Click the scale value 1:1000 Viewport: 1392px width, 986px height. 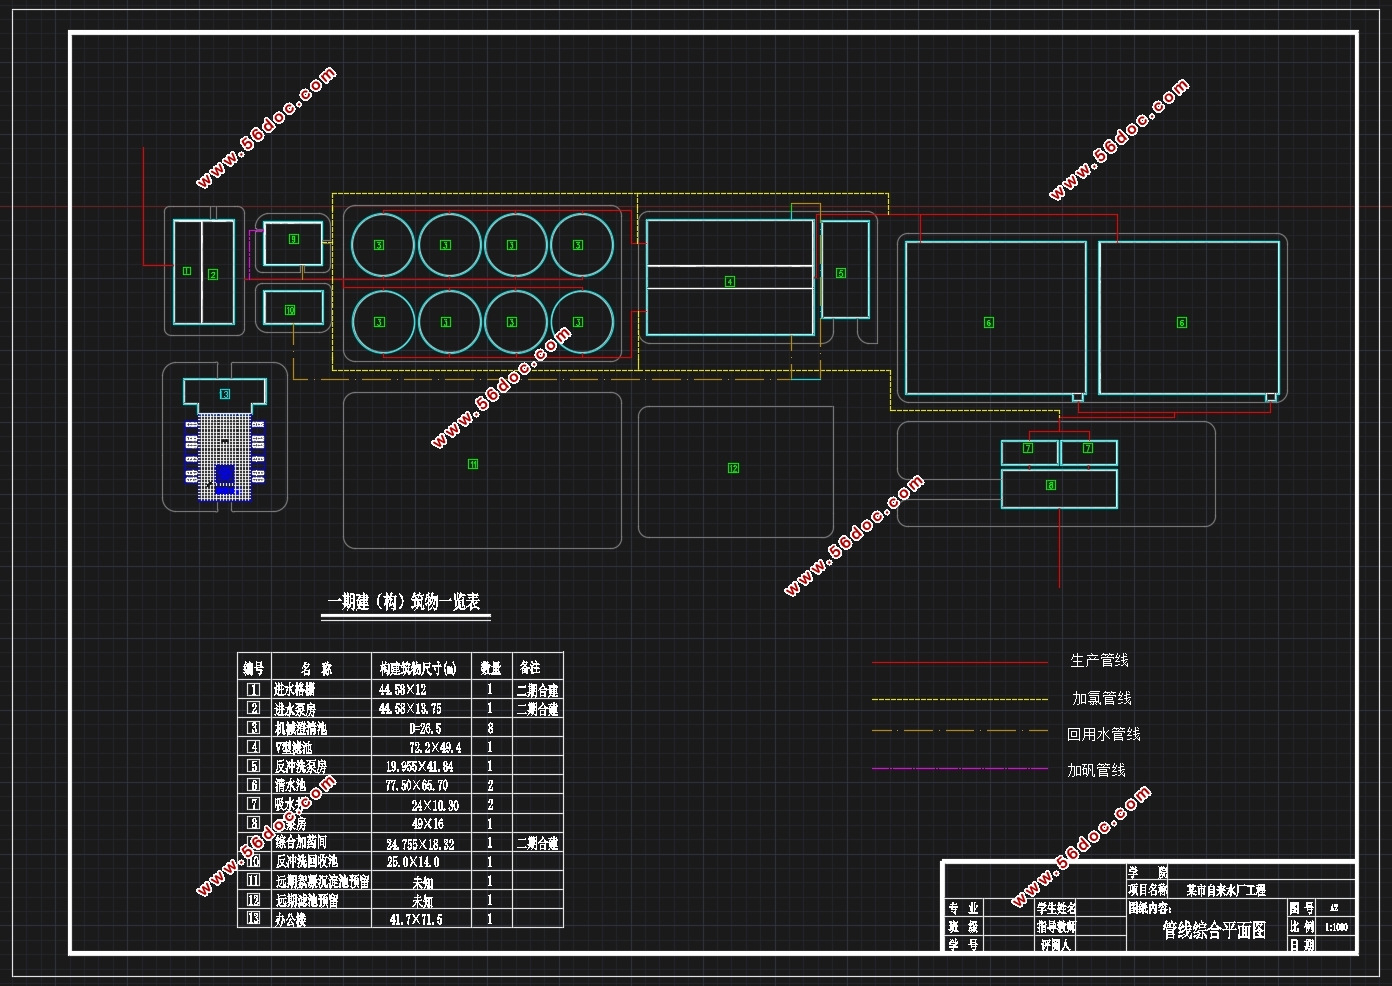1336,927
